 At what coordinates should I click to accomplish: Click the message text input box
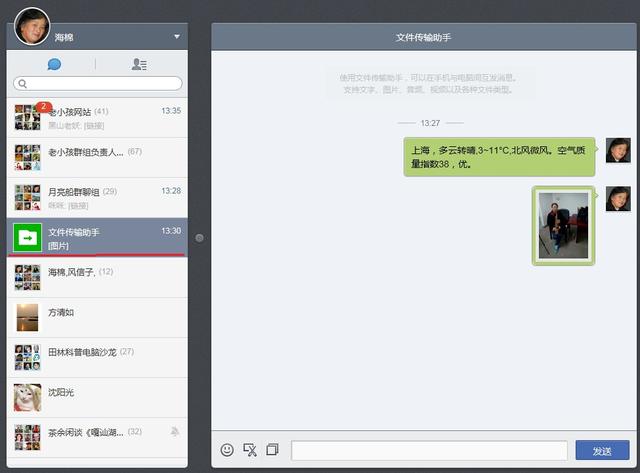428,451
